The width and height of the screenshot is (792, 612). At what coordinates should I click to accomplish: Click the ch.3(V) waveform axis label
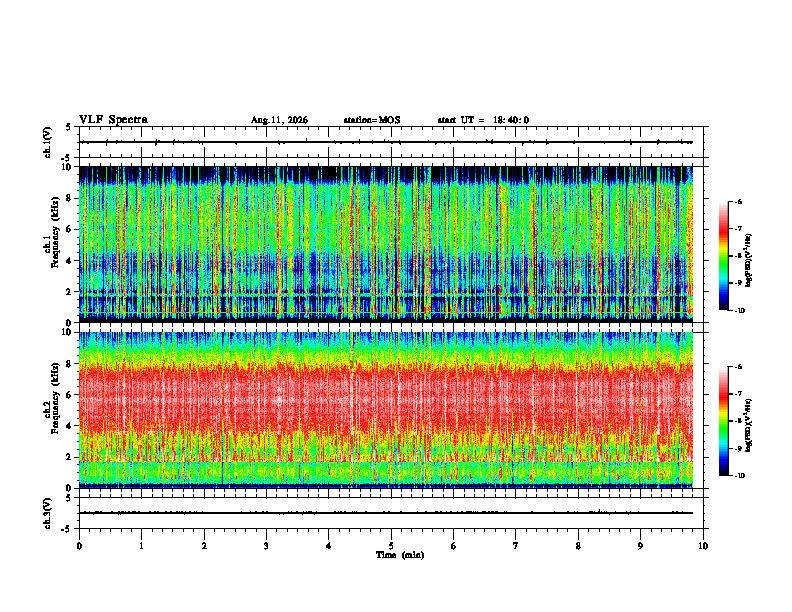coord(48,514)
